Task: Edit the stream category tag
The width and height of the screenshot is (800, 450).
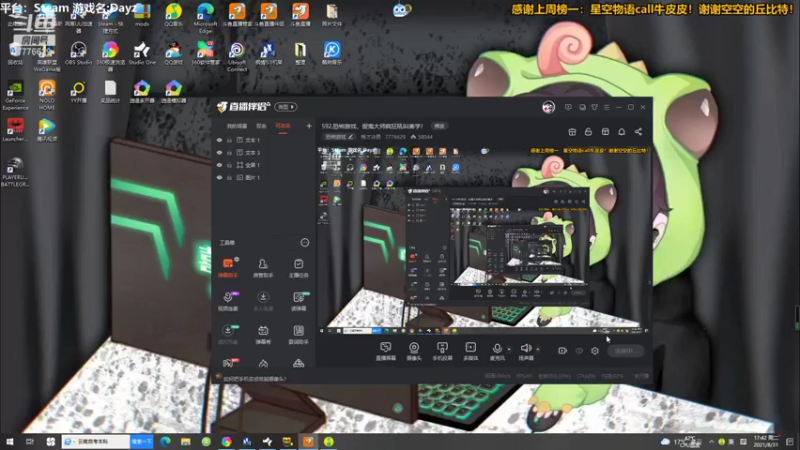Action: click(339, 137)
